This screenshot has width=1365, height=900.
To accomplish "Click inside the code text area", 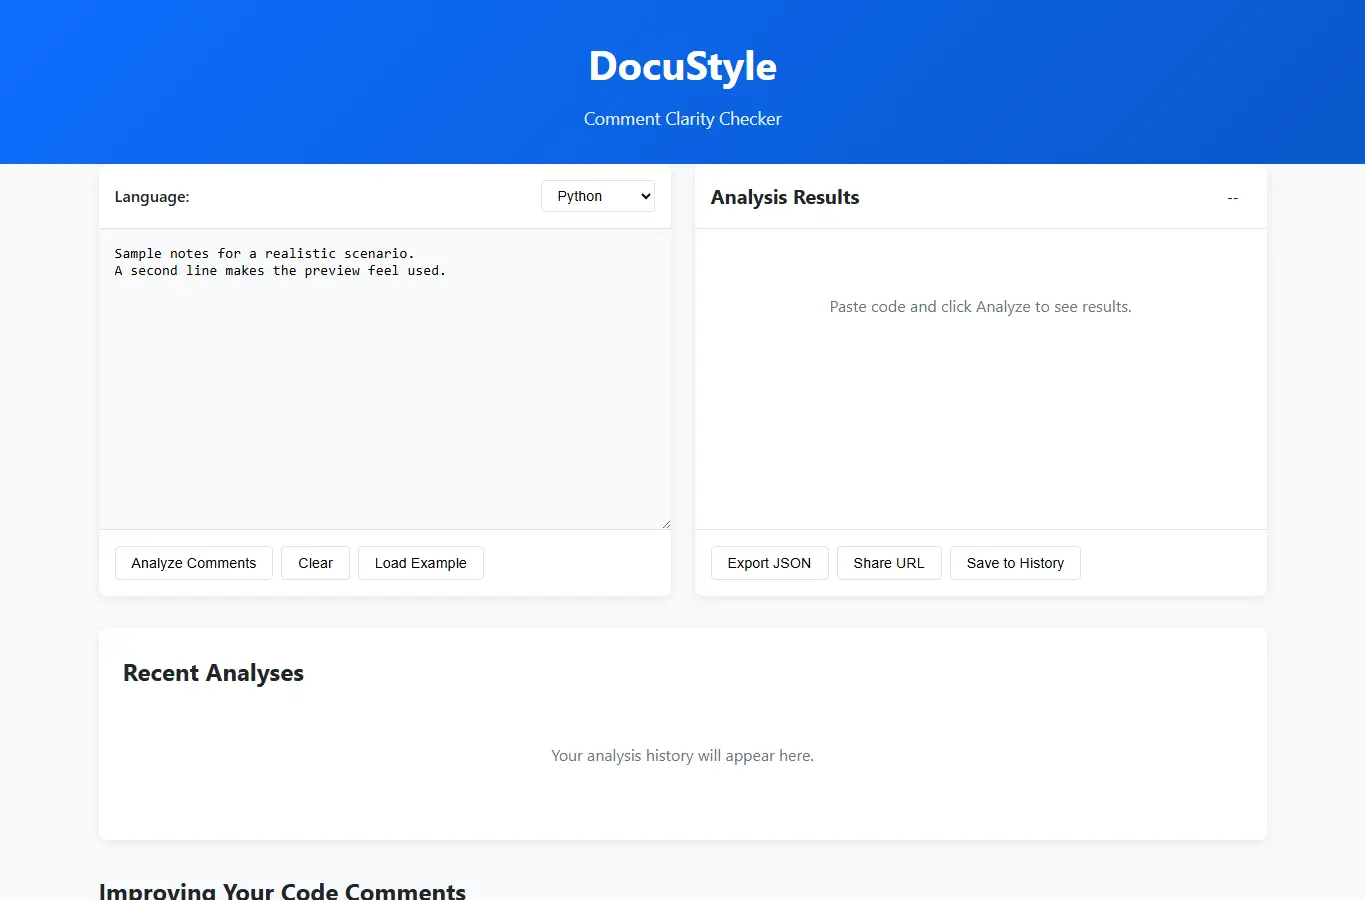I will tap(385, 379).
